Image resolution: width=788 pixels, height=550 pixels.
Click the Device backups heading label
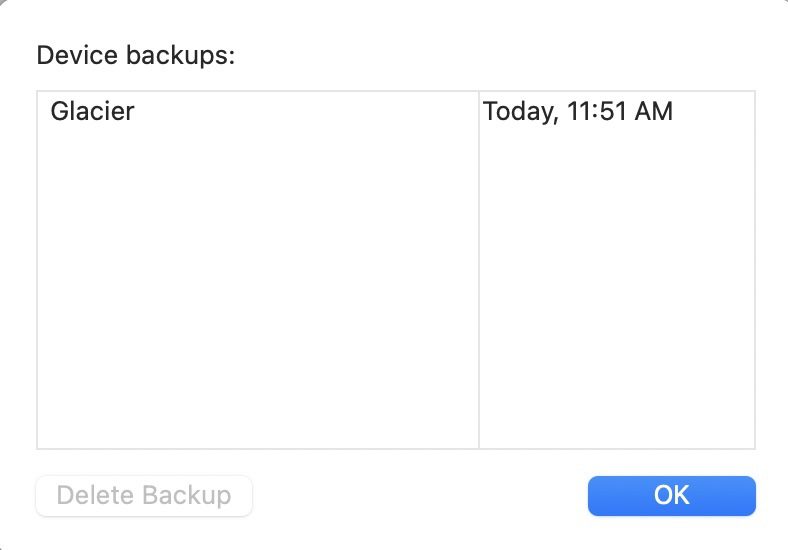click(x=135, y=55)
